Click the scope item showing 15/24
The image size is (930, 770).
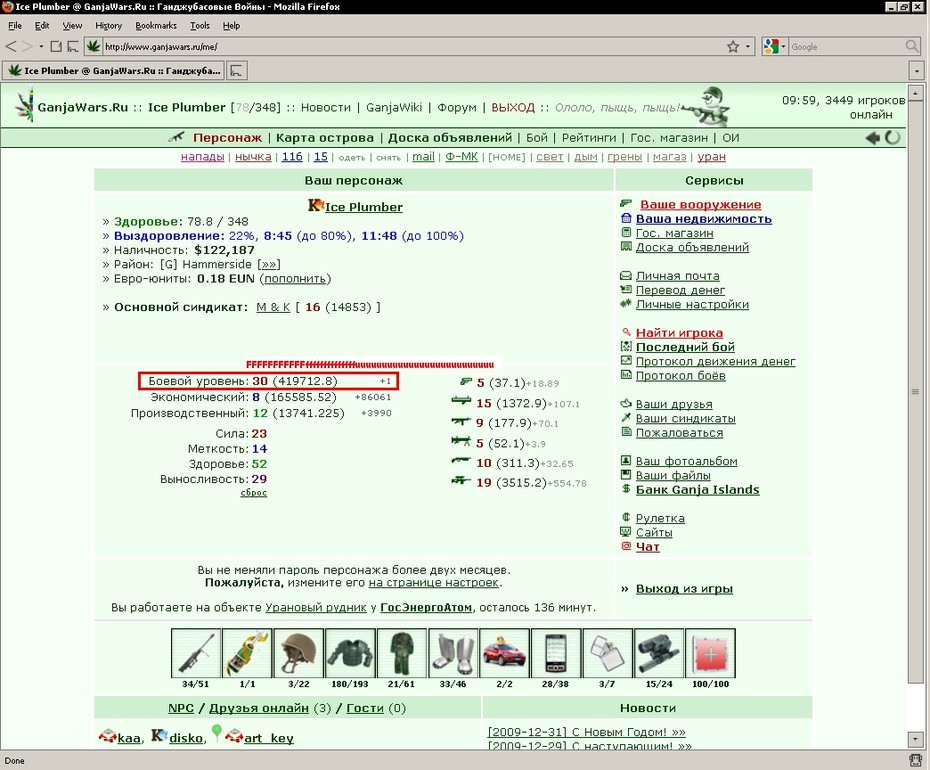click(659, 653)
